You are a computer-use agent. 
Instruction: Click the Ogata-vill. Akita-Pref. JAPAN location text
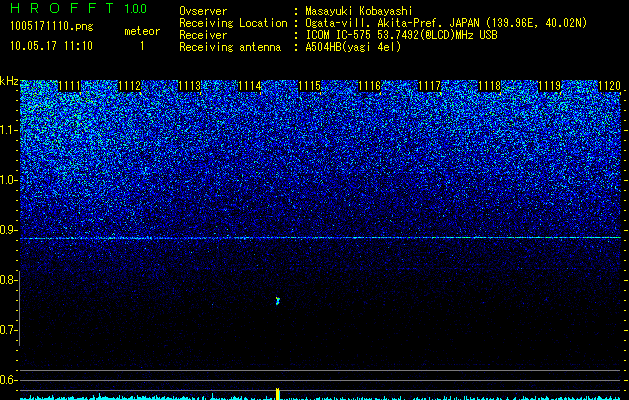(x=446, y=23)
